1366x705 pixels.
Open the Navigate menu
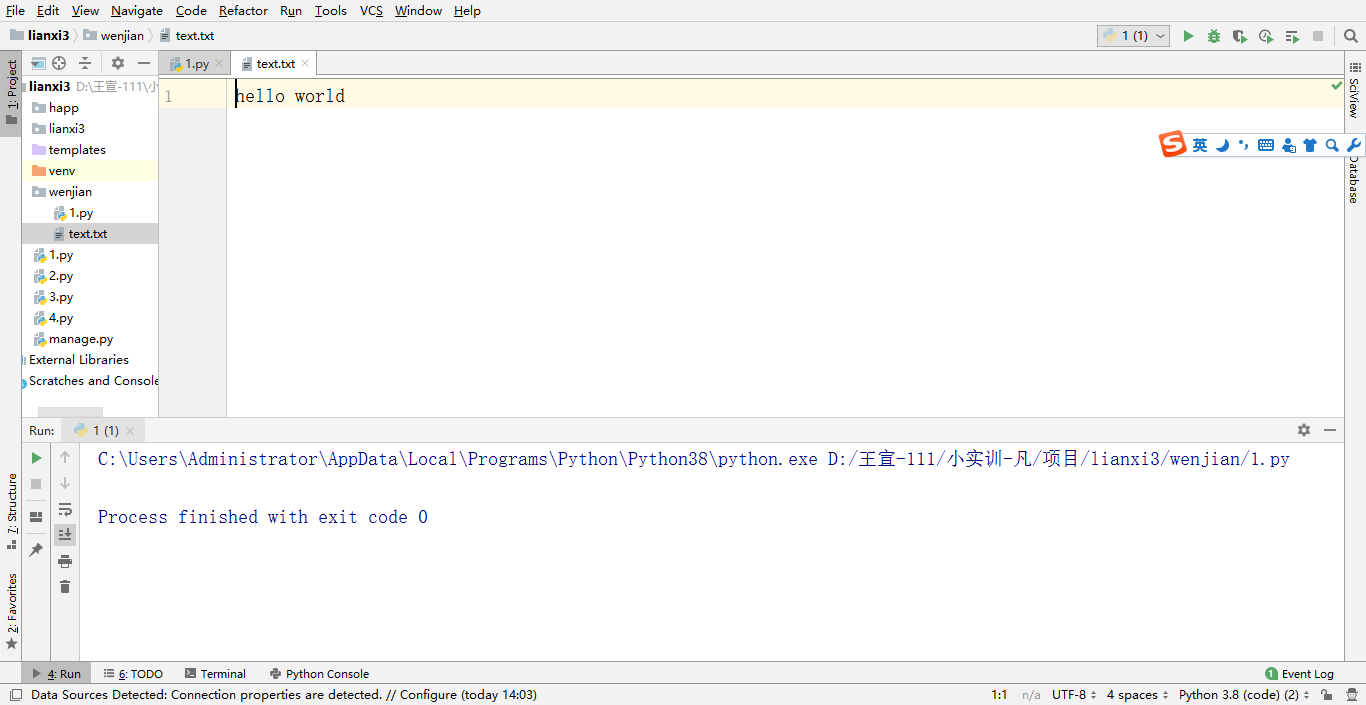click(137, 10)
